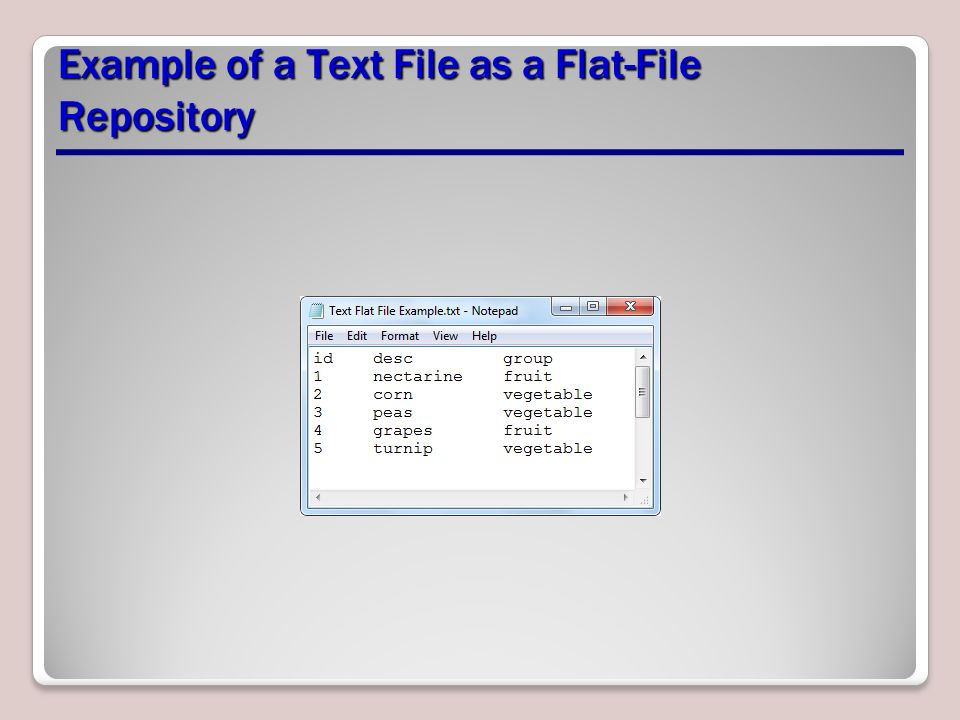
Task: Open the Edit menu in Notepad
Action: click(x=356, y=336)
